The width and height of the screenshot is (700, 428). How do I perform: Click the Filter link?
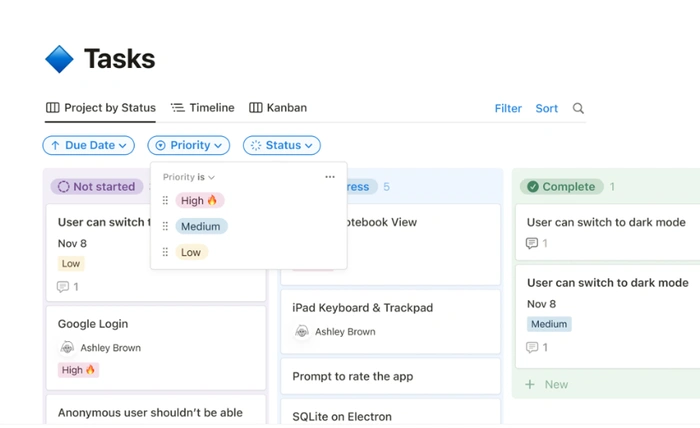pos(508,108)
